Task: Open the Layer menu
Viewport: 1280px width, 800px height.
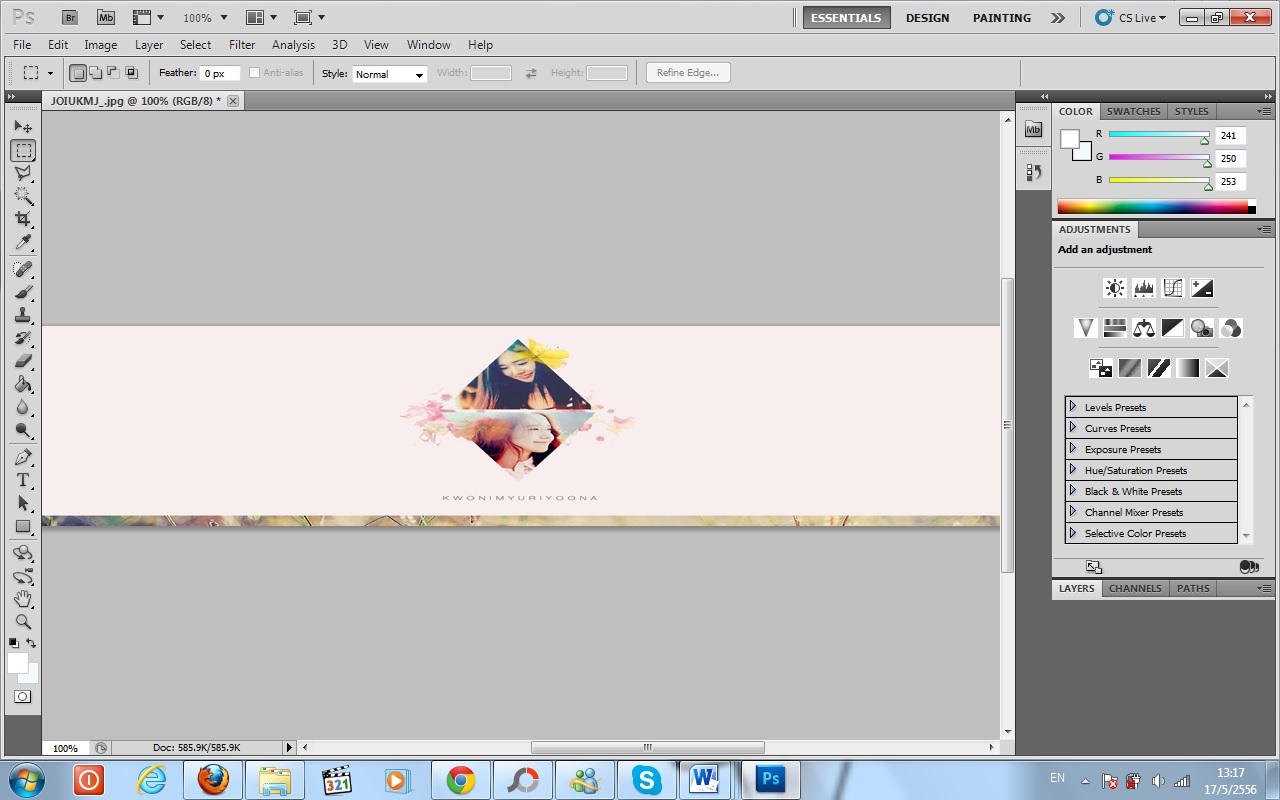Action: pos(149,45)
